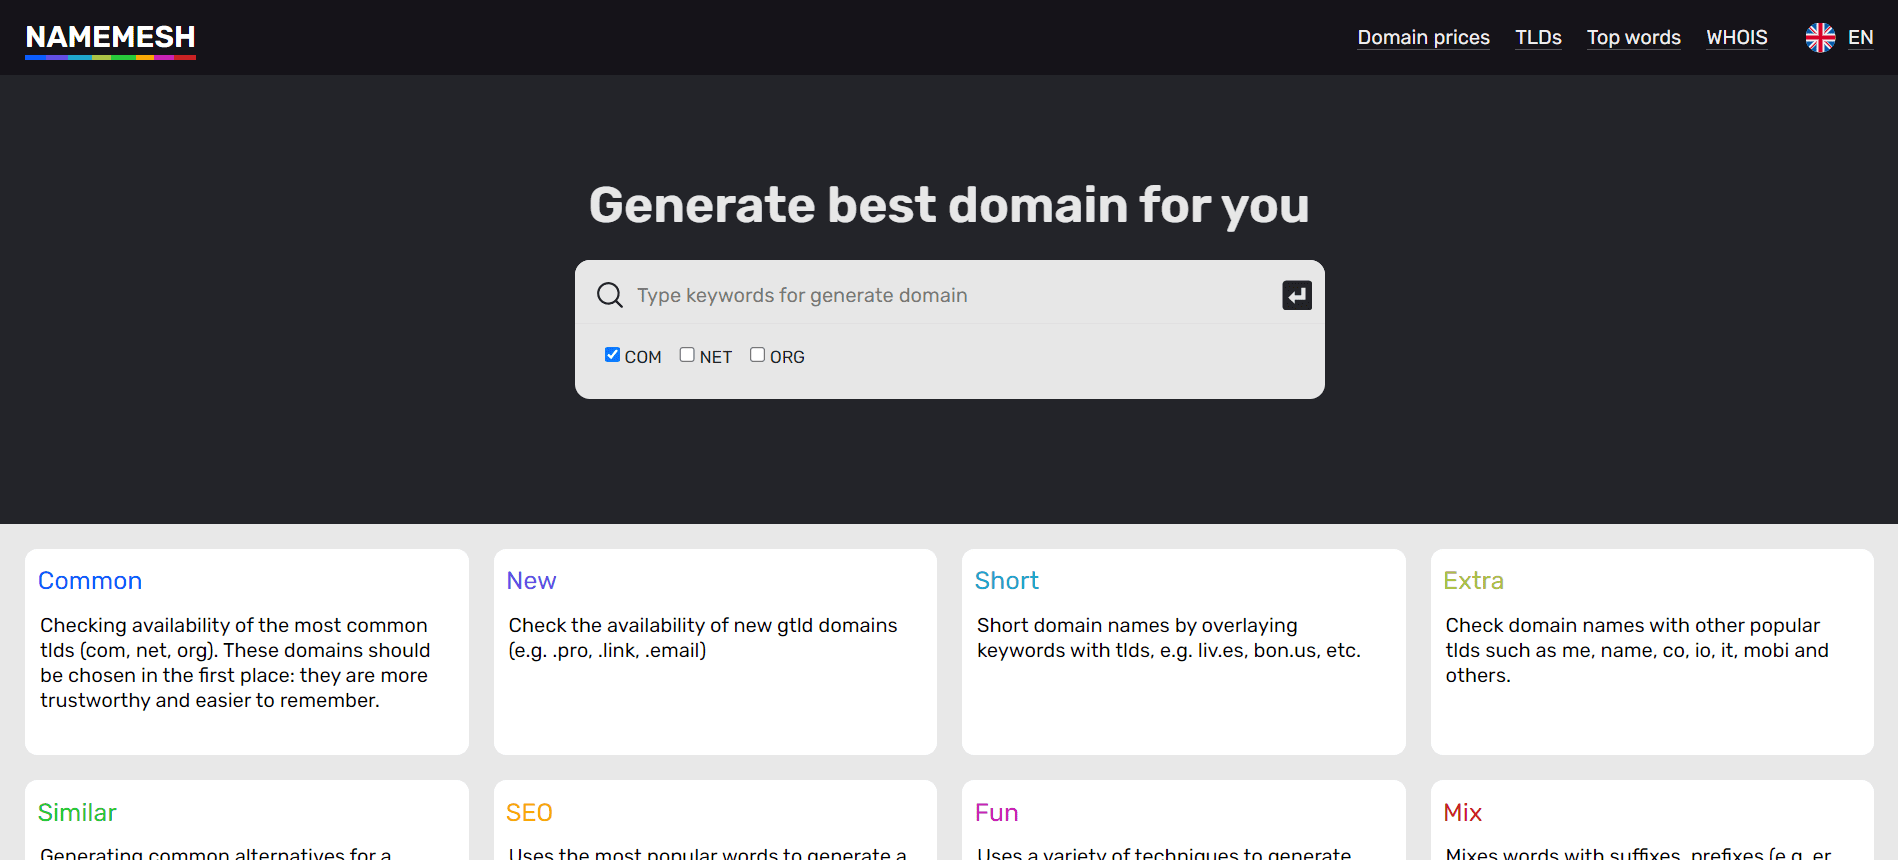Choose the Short category heading
This screenshot has height=860, width=1898.
pos(1006,581)
